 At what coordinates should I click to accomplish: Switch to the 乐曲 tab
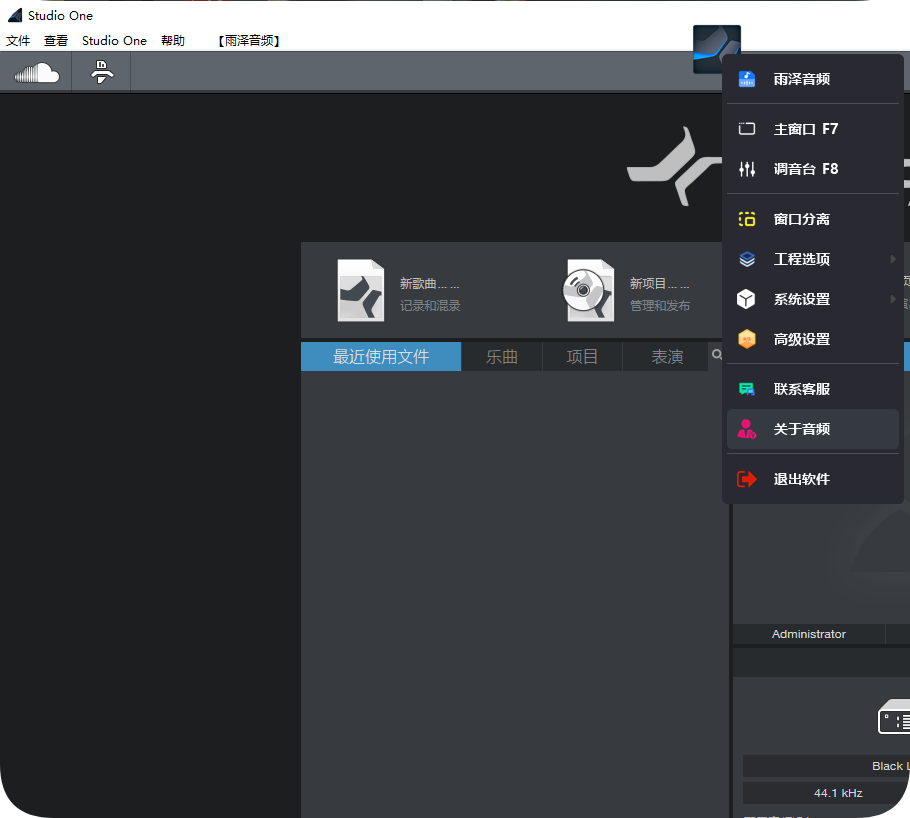pyautogui.click(x=501, y=356)
